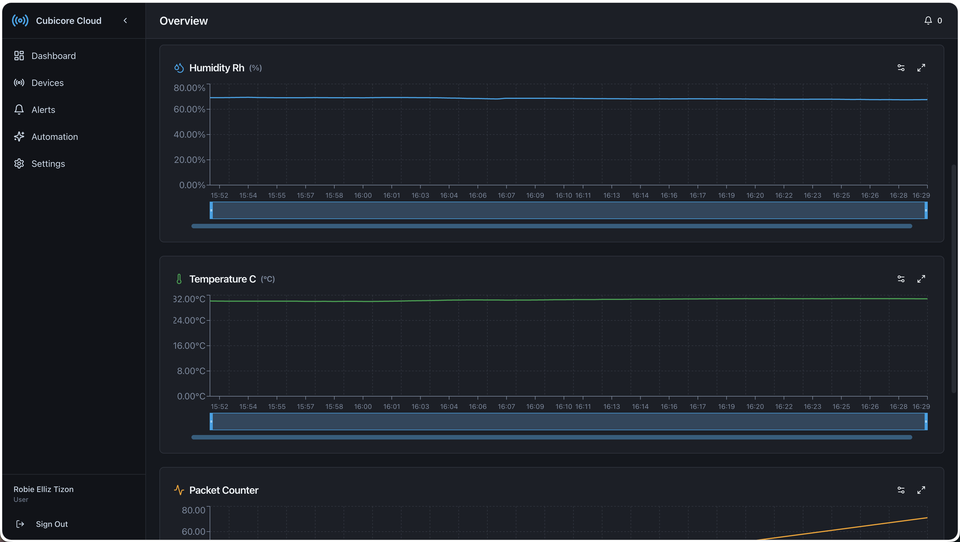Click the Humidity Rh chart title

pyautogui.click(x=217, y=68)
